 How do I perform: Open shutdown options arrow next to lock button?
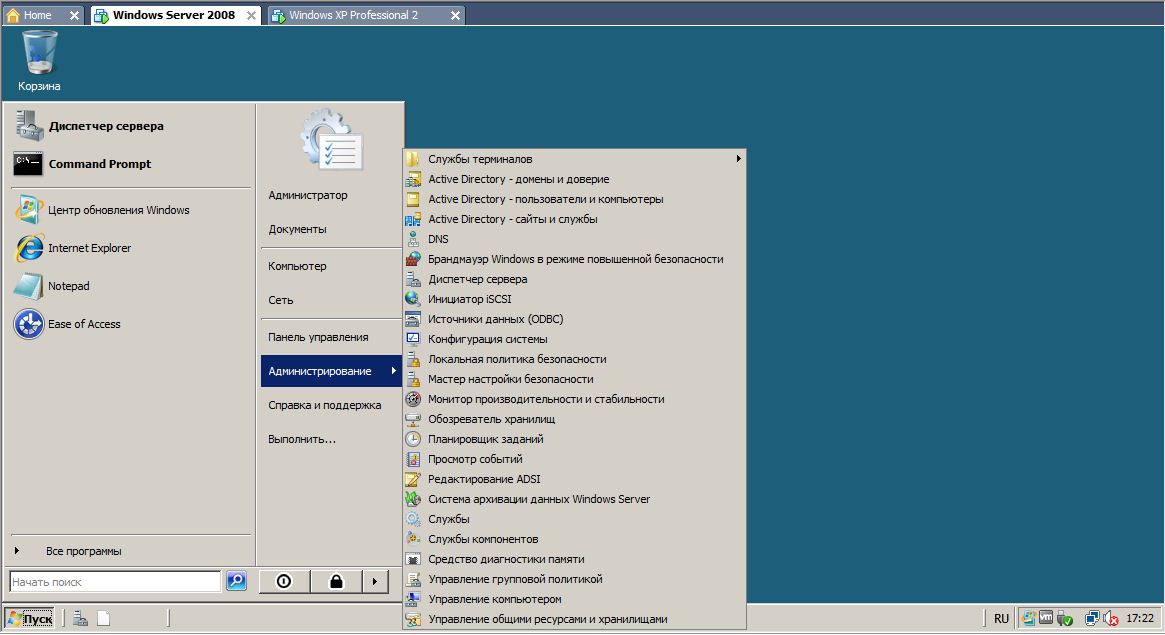(374, 582)
